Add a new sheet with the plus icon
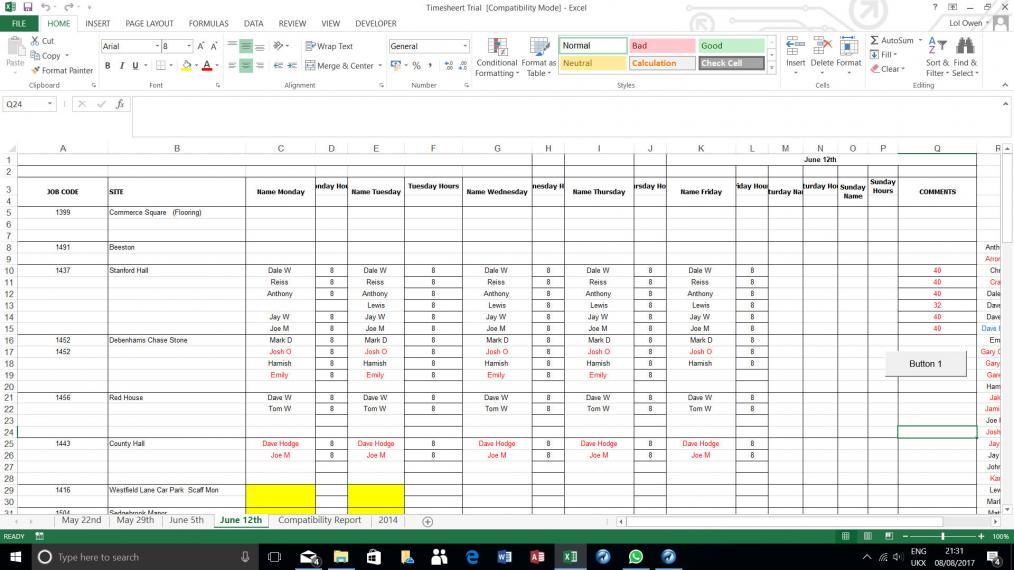This screenshot has width=1014, height=570. 427,521
